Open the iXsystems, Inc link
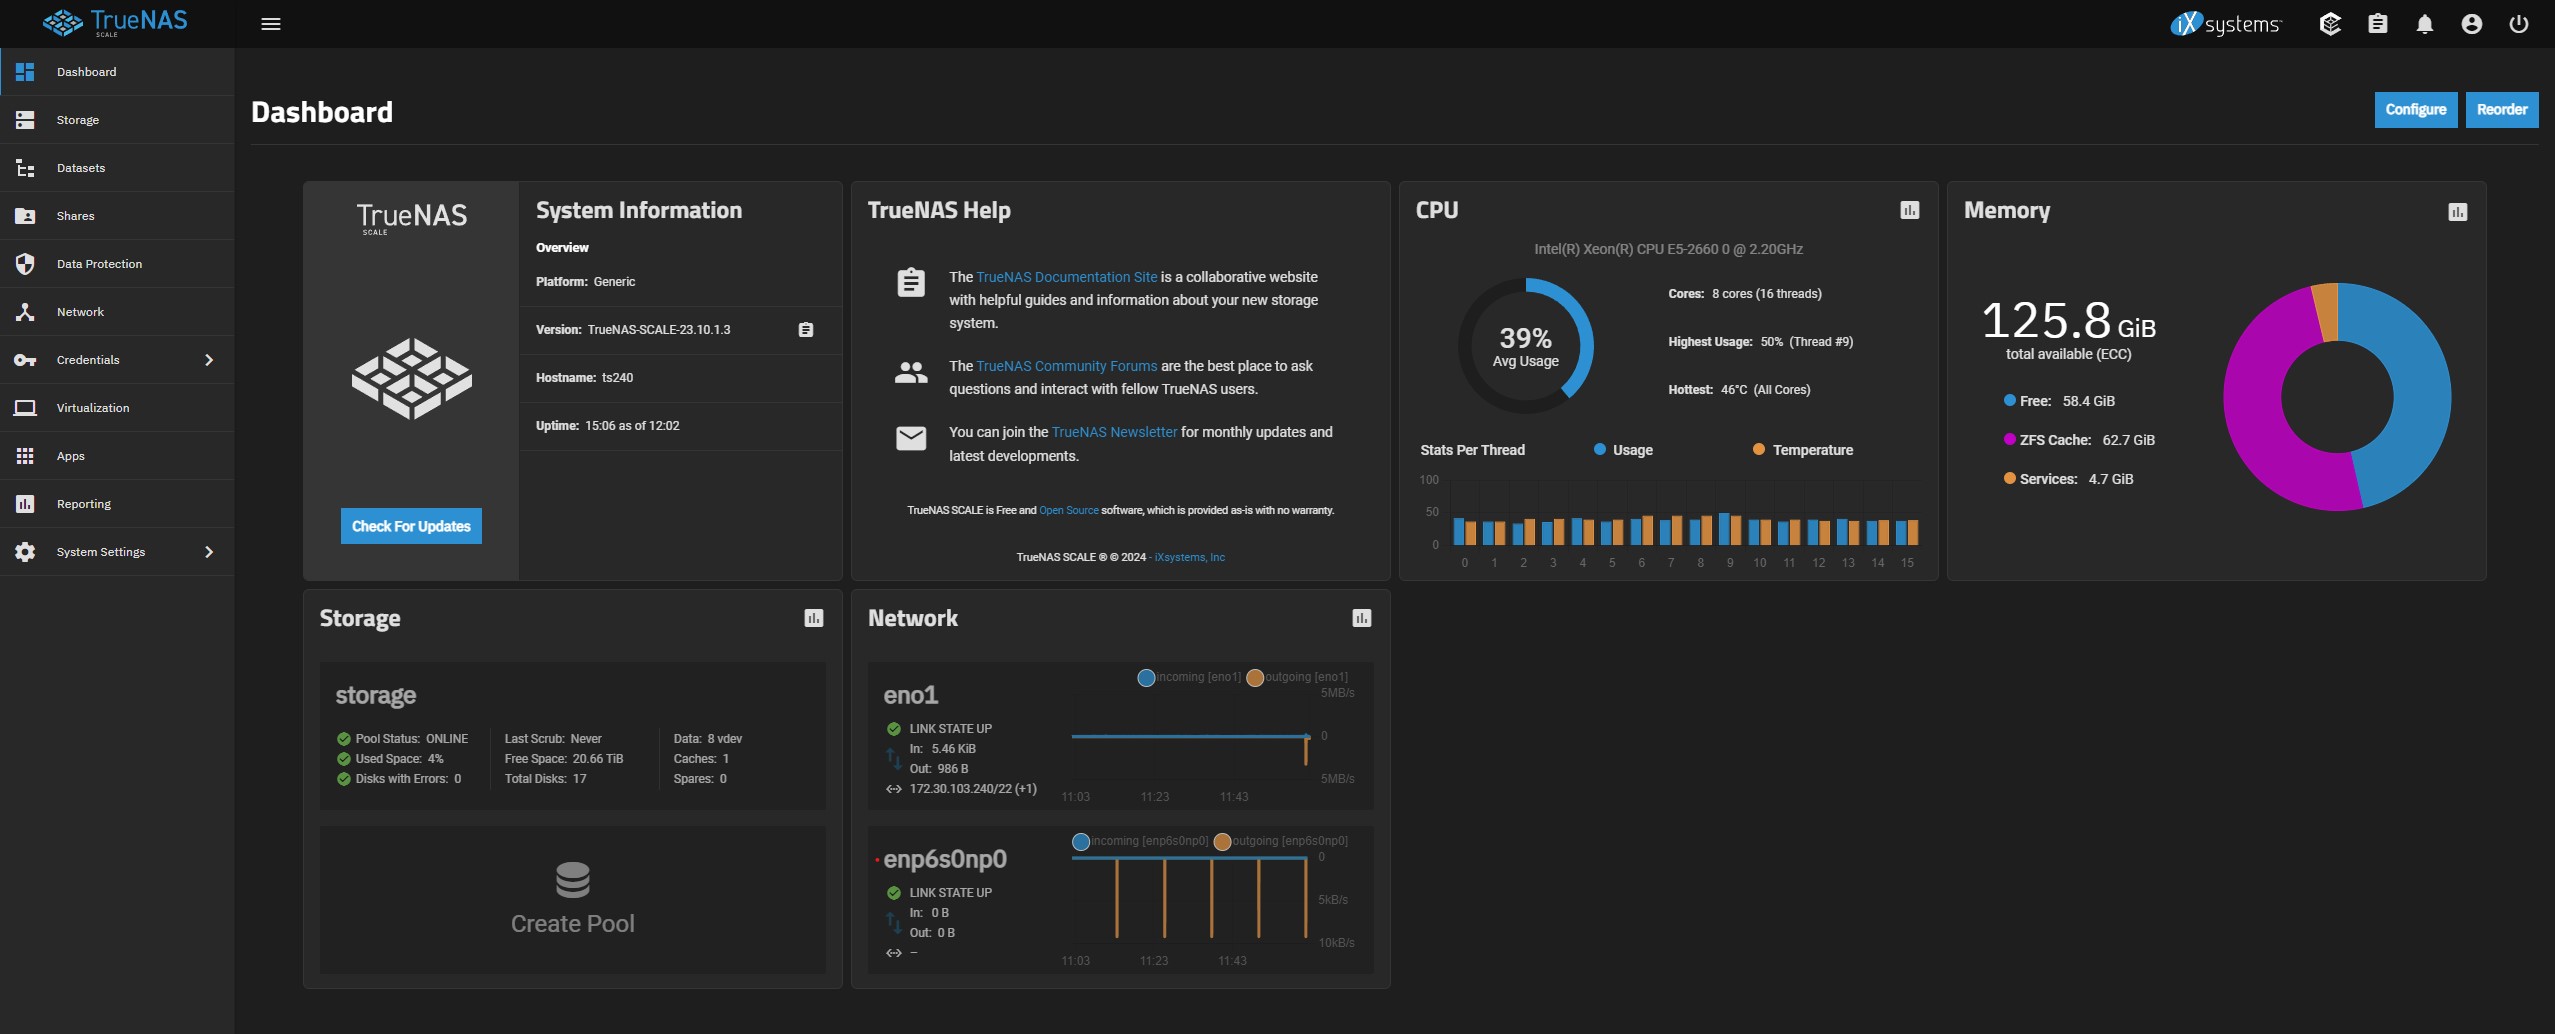The width and height of the screenshot is (2555, 1034). click(x=1189, y=557)
